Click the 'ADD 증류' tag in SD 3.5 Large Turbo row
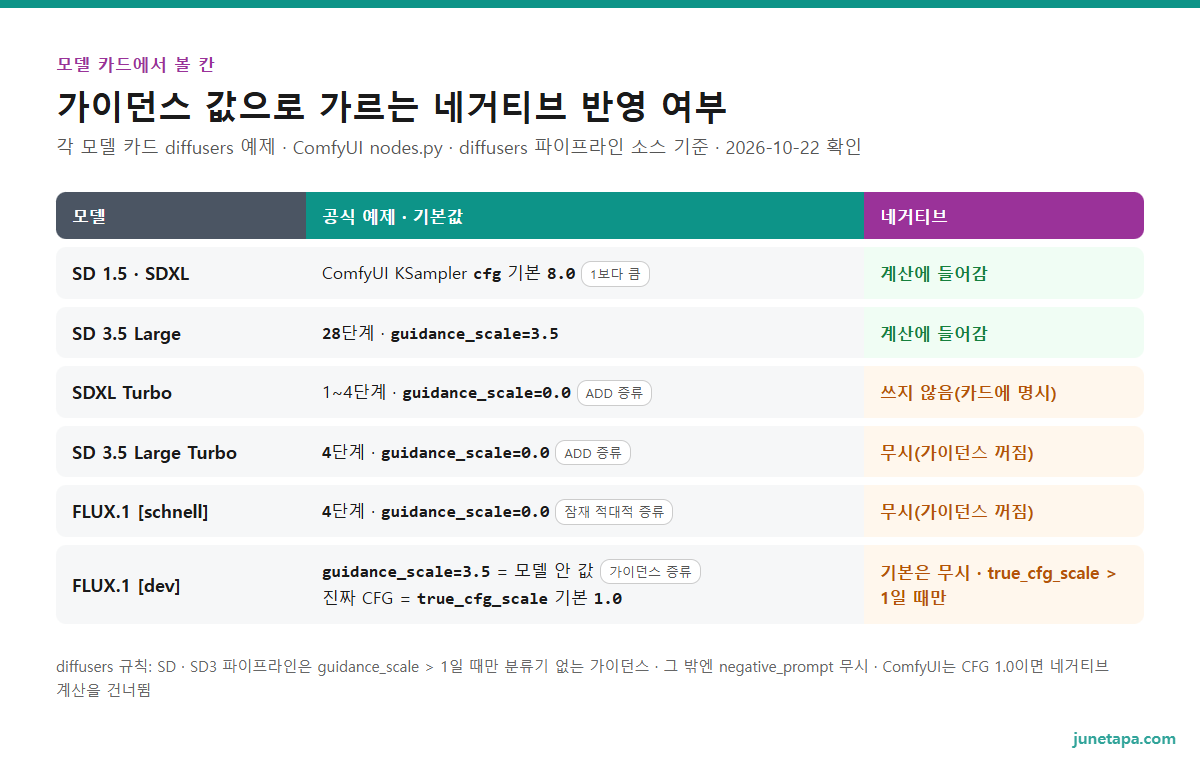Viewport: 1200px width, 766px height. (593, 453)
